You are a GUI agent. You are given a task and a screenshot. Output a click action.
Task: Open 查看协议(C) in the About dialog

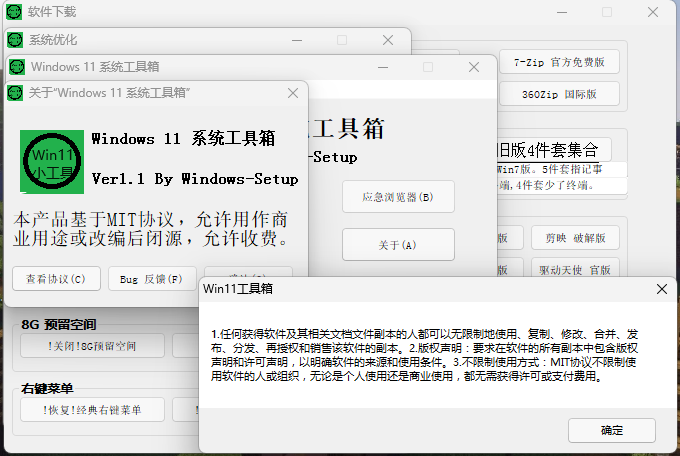pos(56,279)
